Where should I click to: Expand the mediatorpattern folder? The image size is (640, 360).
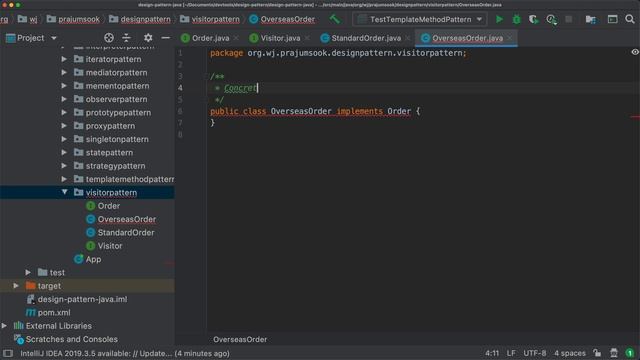pos(64,73)
